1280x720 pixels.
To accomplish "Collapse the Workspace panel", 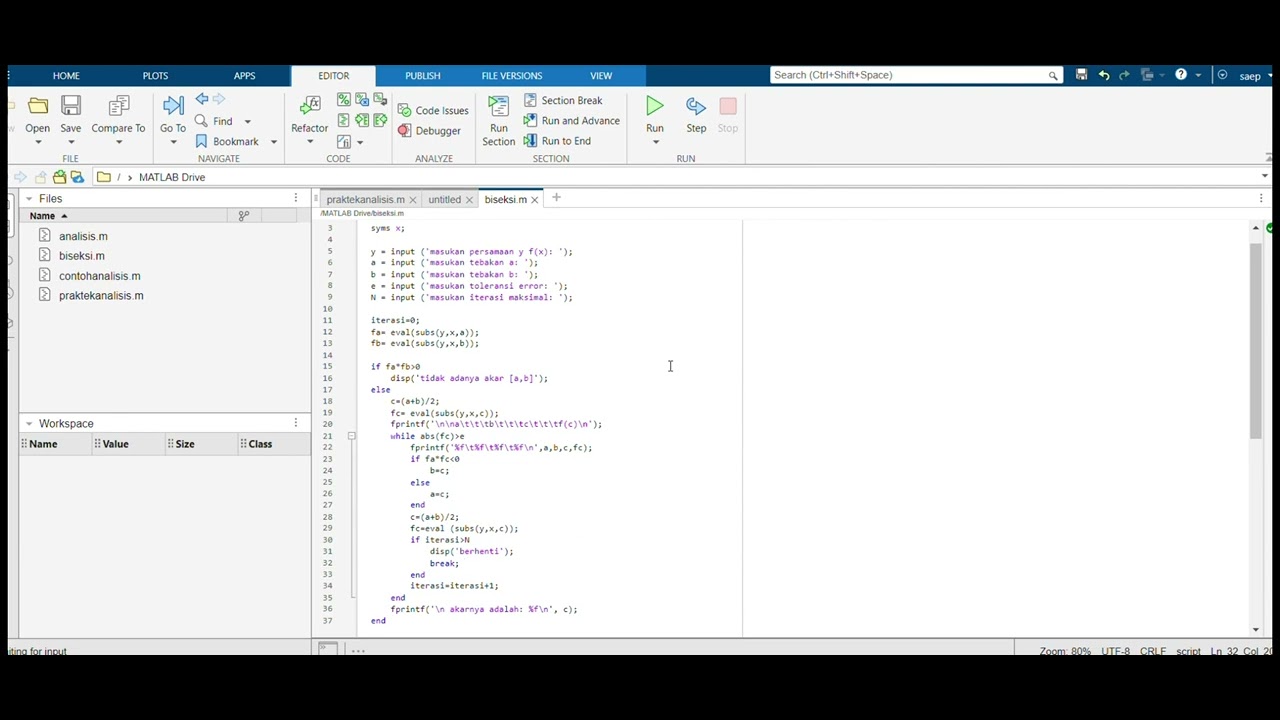I will [29, 423].
